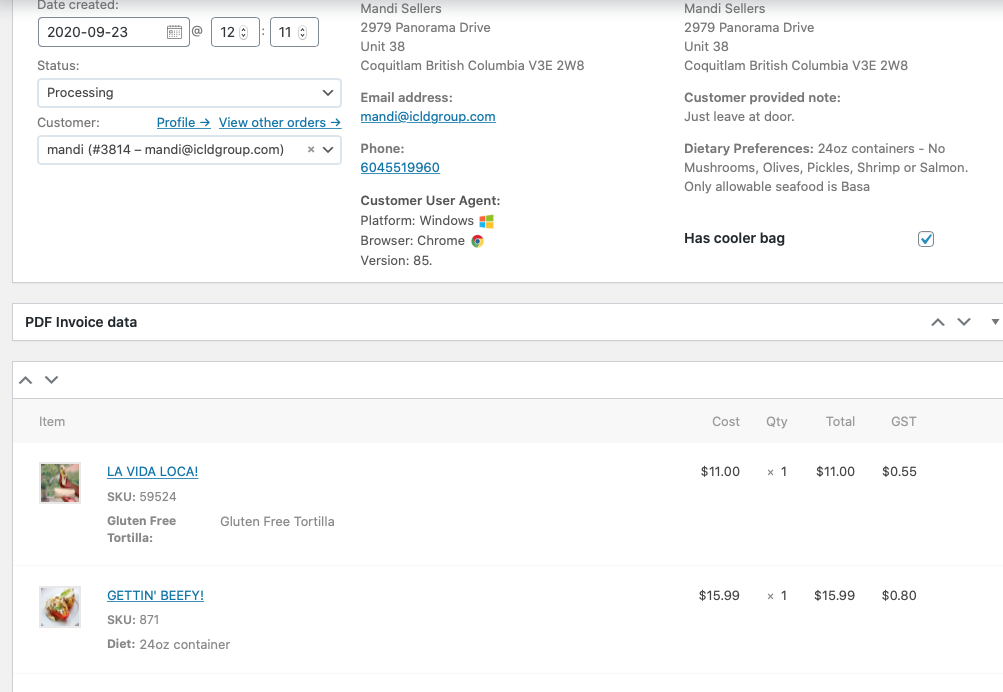Open customer Profile link
1003x692 pixels.
pos(183,122)
